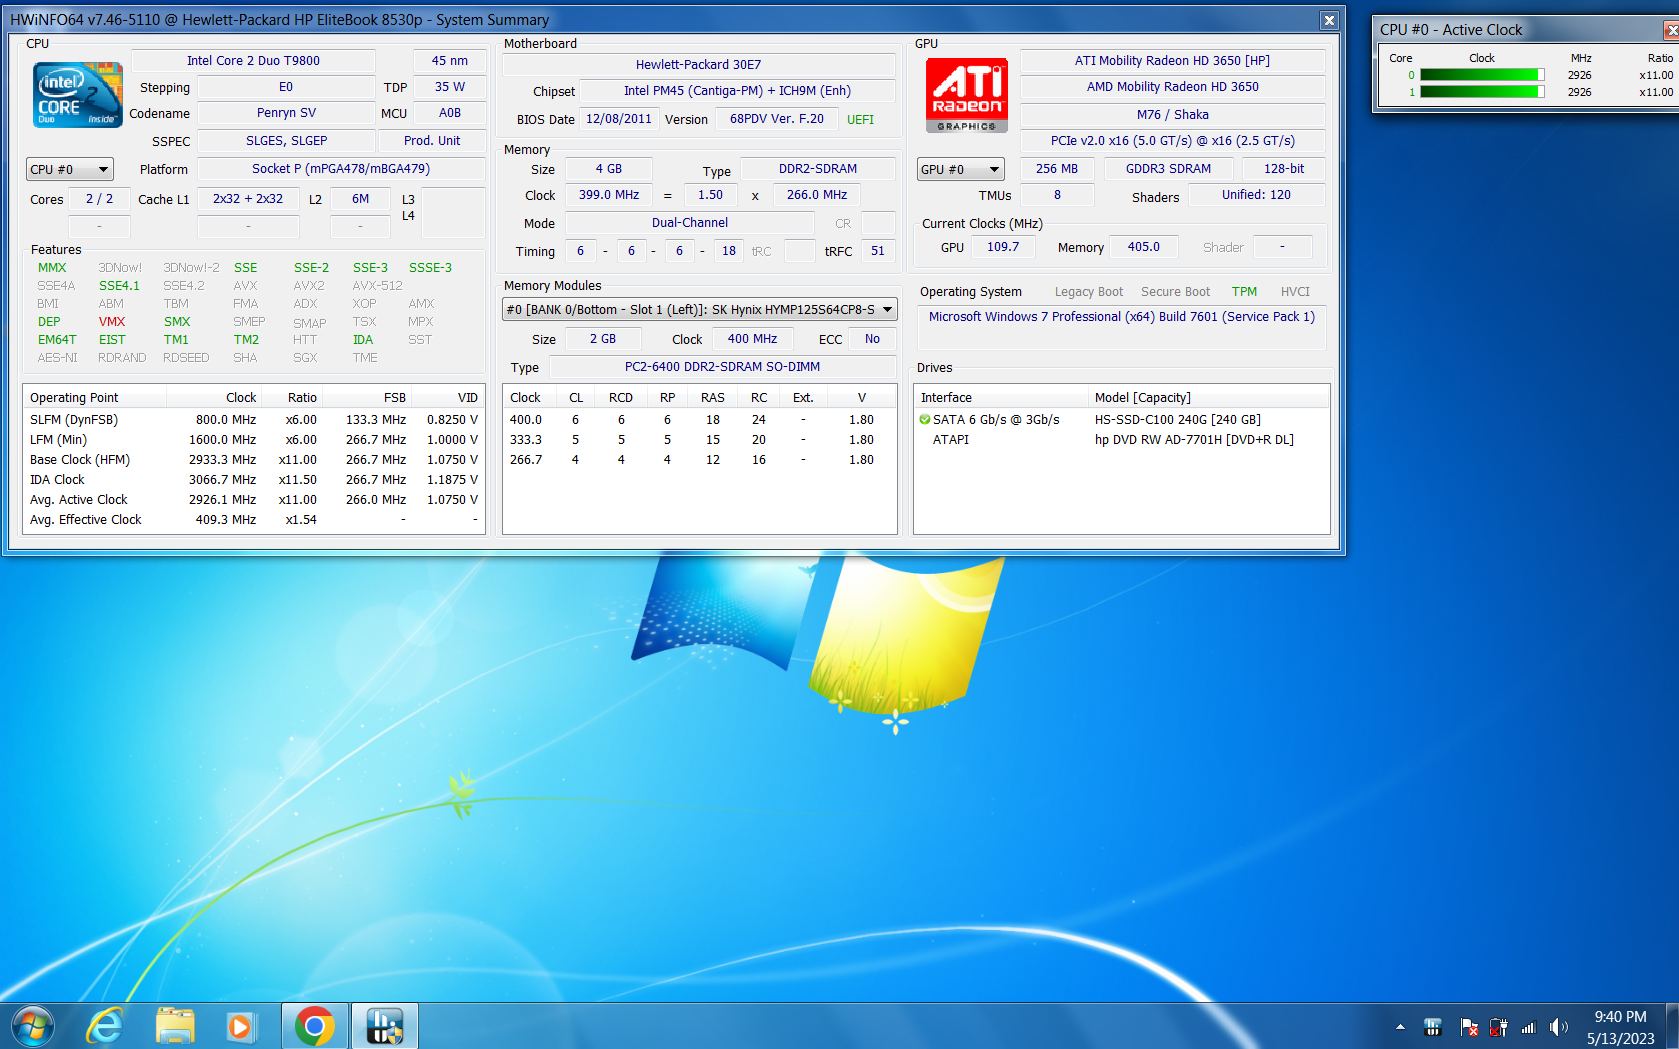Close the HWiNFO64 System Summary window
This screenshot has width=1679, height=1049.
[1328, 20]
